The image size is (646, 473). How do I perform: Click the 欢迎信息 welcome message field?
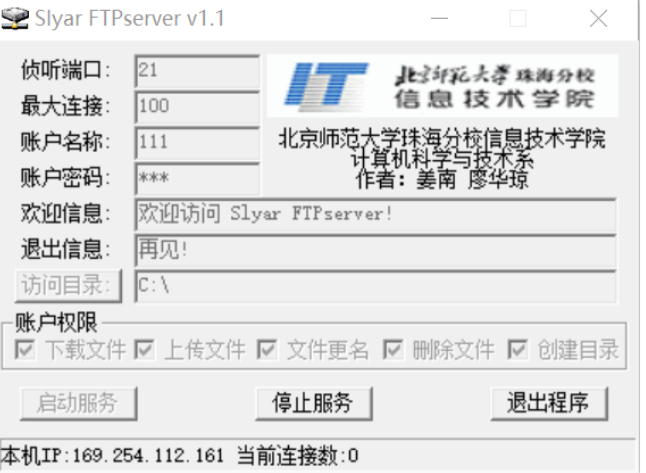376,215
